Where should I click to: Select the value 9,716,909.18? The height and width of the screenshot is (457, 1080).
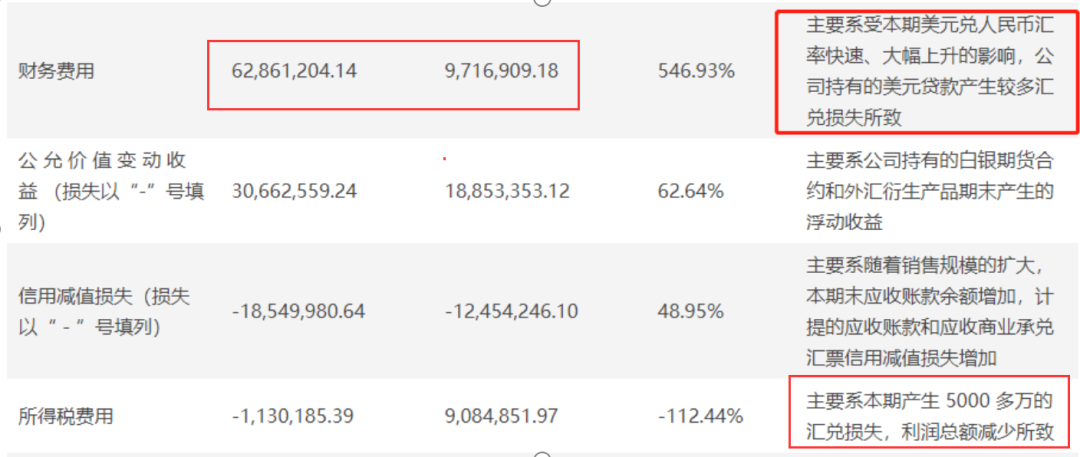[x=501, y=72]
